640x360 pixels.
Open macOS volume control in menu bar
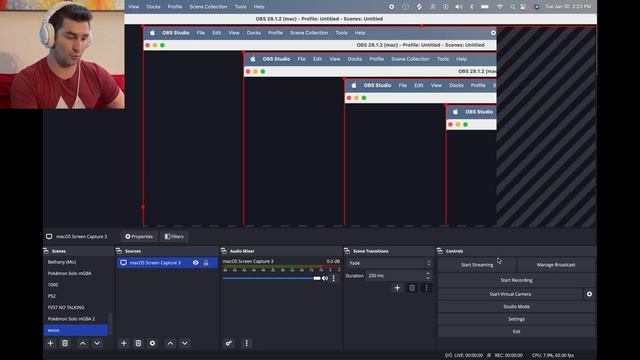[459, 7]
